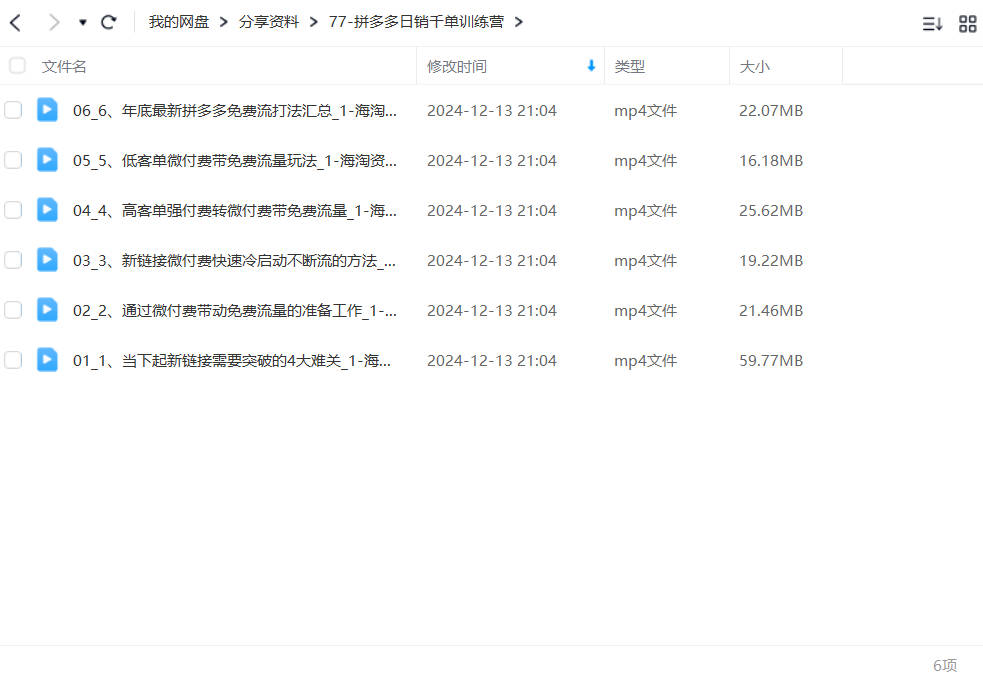This screenshot has width=983, height=678.
Task: Sort by 文件名 column header
Action: [x=64, y=66]
